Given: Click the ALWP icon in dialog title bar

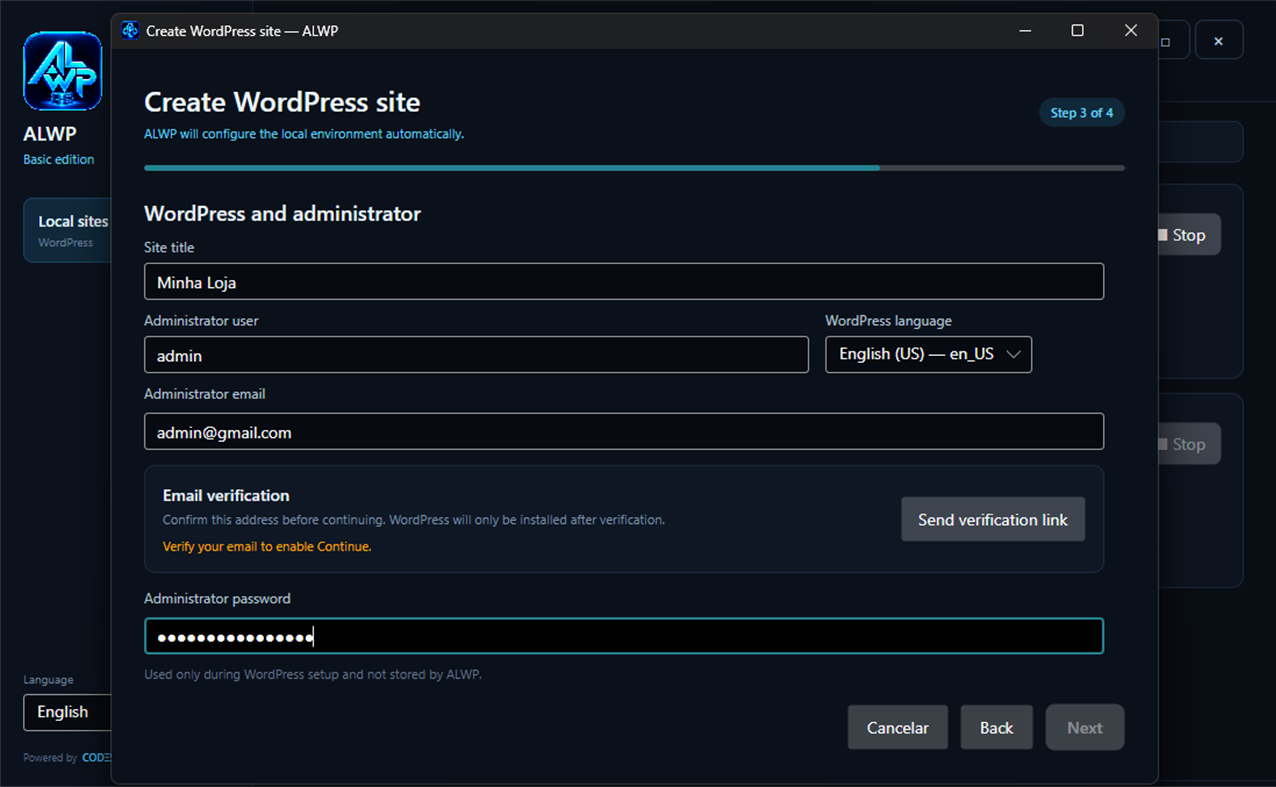Looking at the screenshot, I should (x=130, y=31).
